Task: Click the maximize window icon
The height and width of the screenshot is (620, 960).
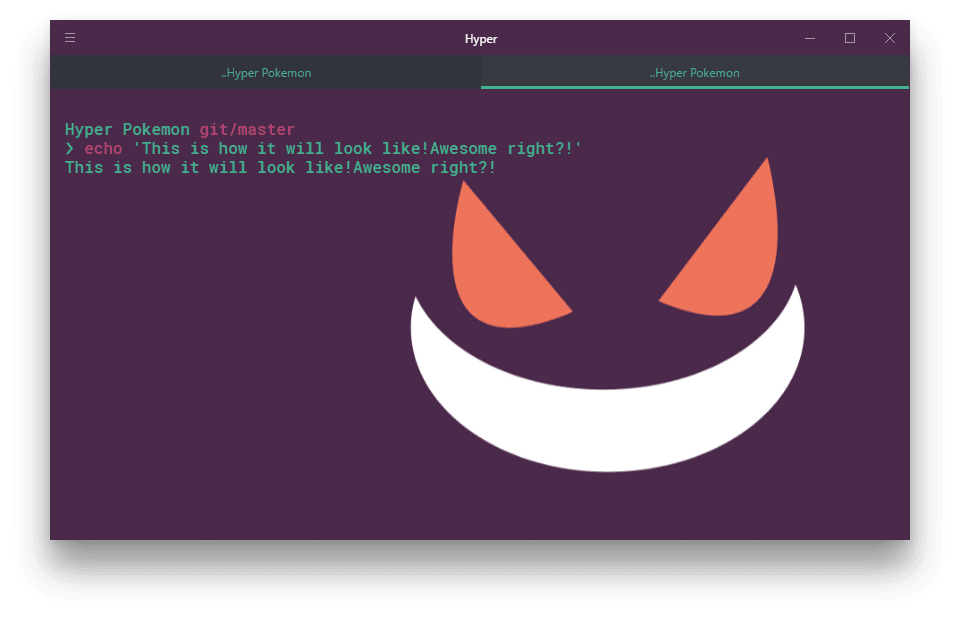Action: pyautogui.click(x=849, y=38)
